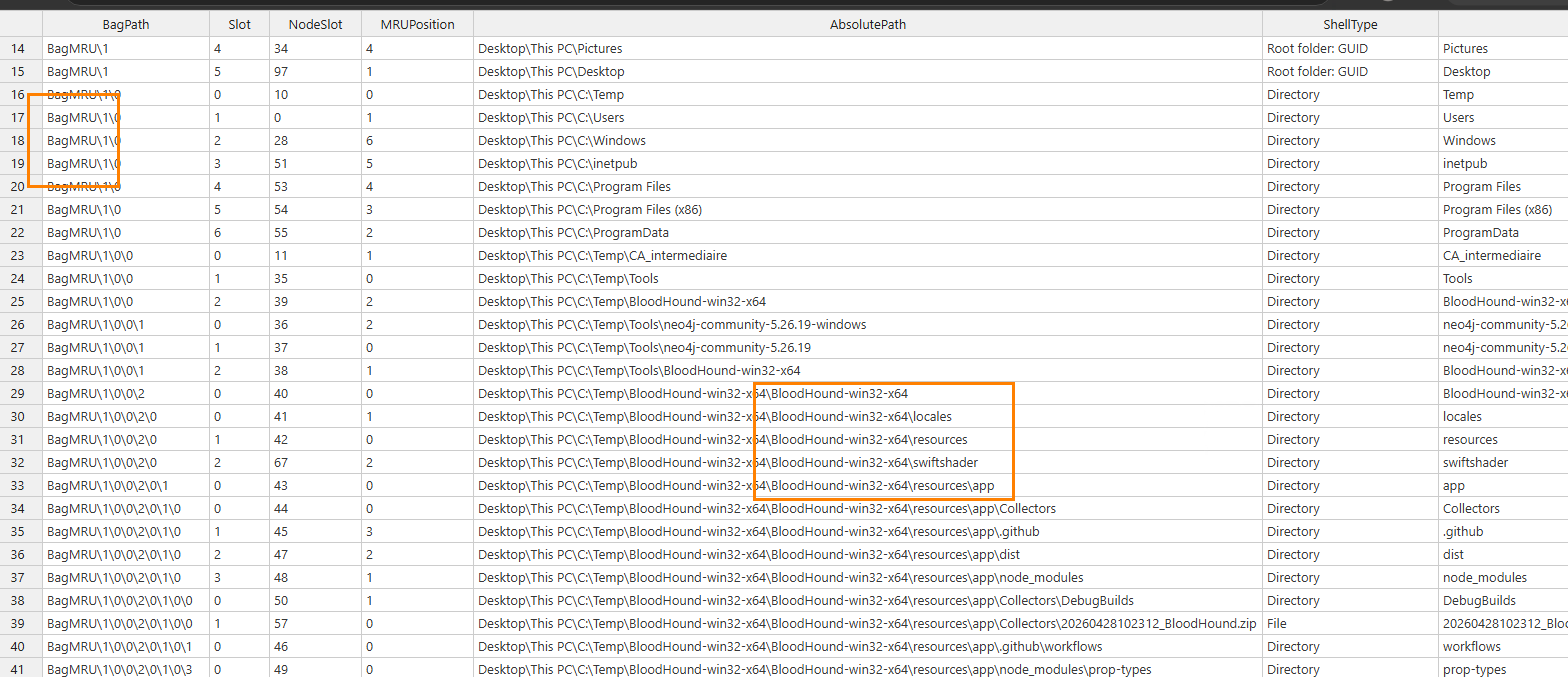
Task: Sort by the AbsolutePath column header
Action: coord(868,24)
